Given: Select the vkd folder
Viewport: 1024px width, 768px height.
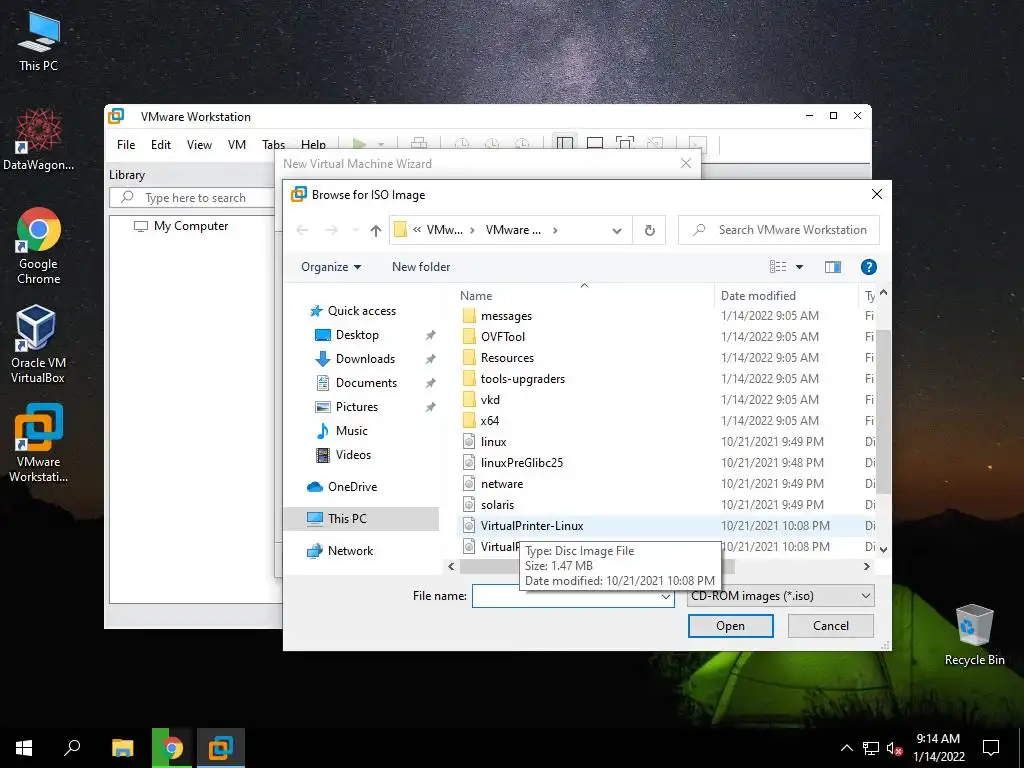Looking at the screenshot, I should point(490,400).
